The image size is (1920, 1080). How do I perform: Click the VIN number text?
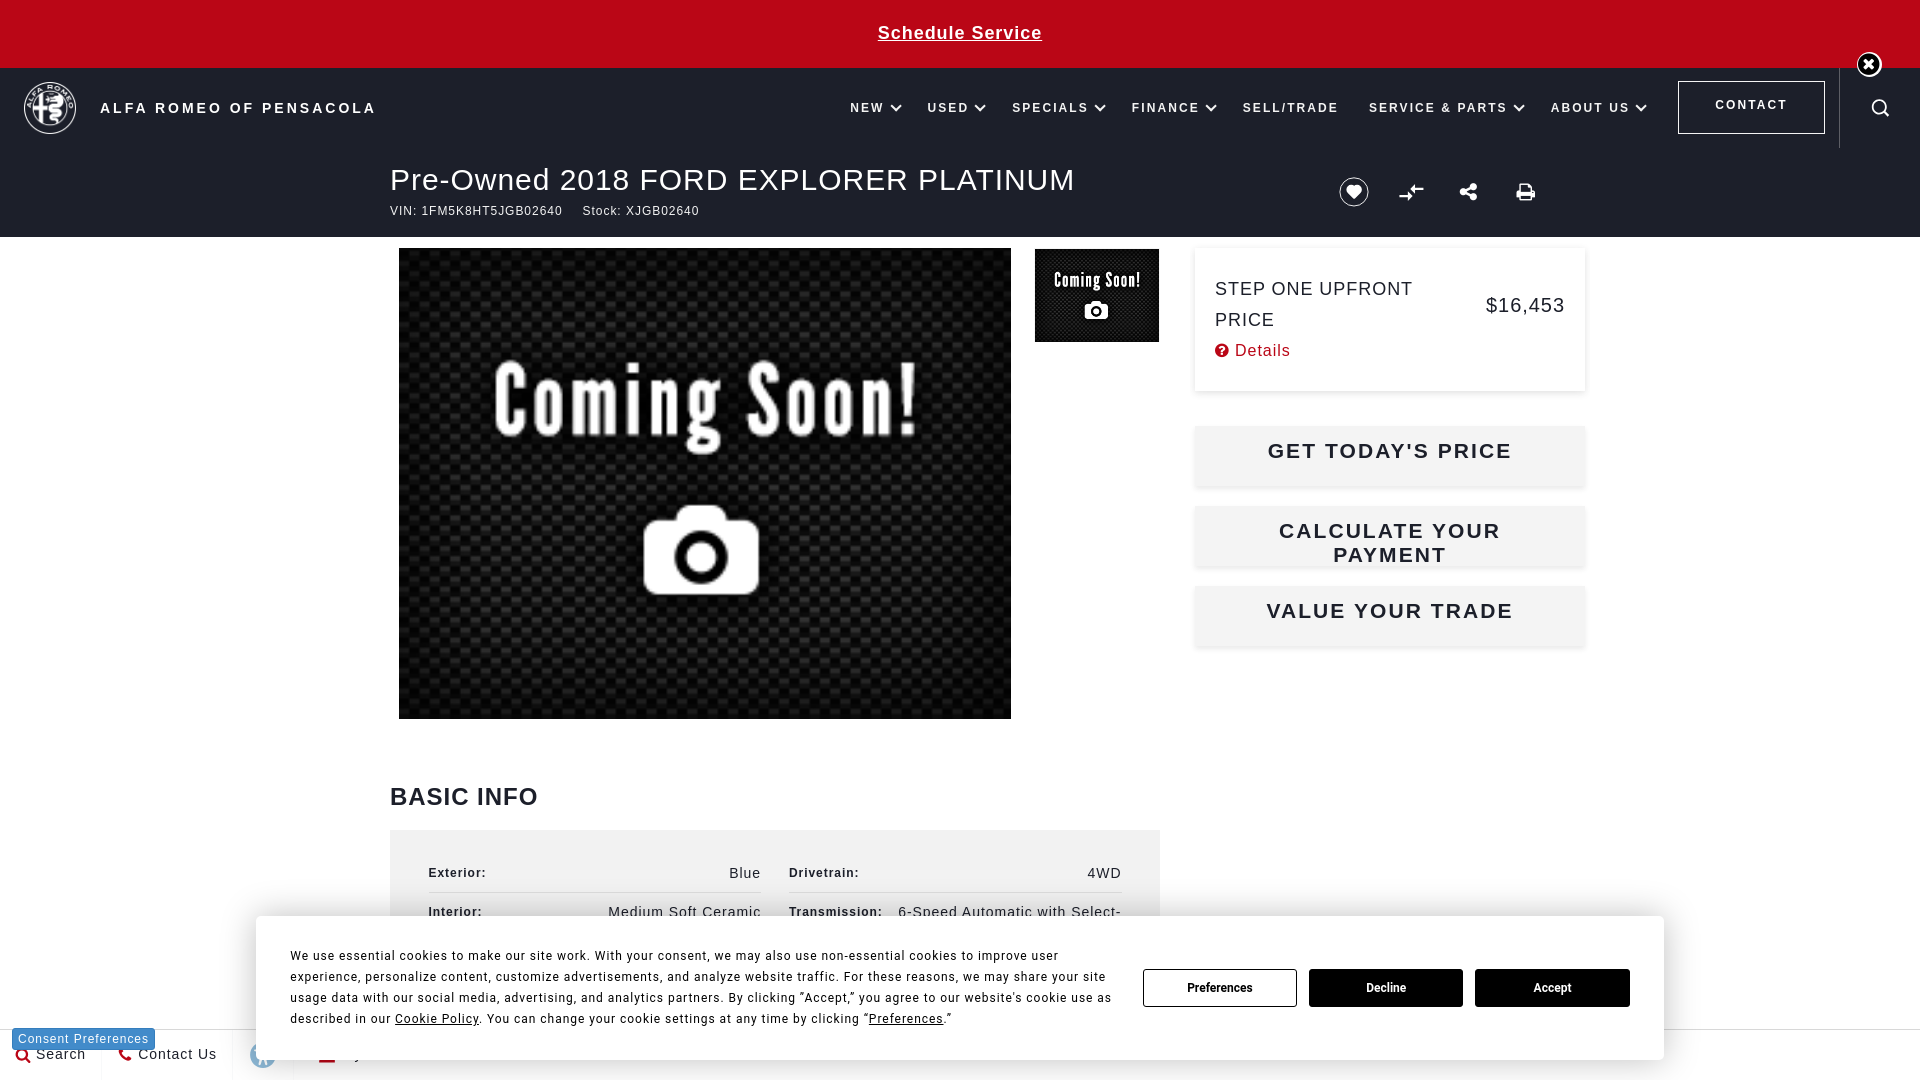click(x=476, y=211)
